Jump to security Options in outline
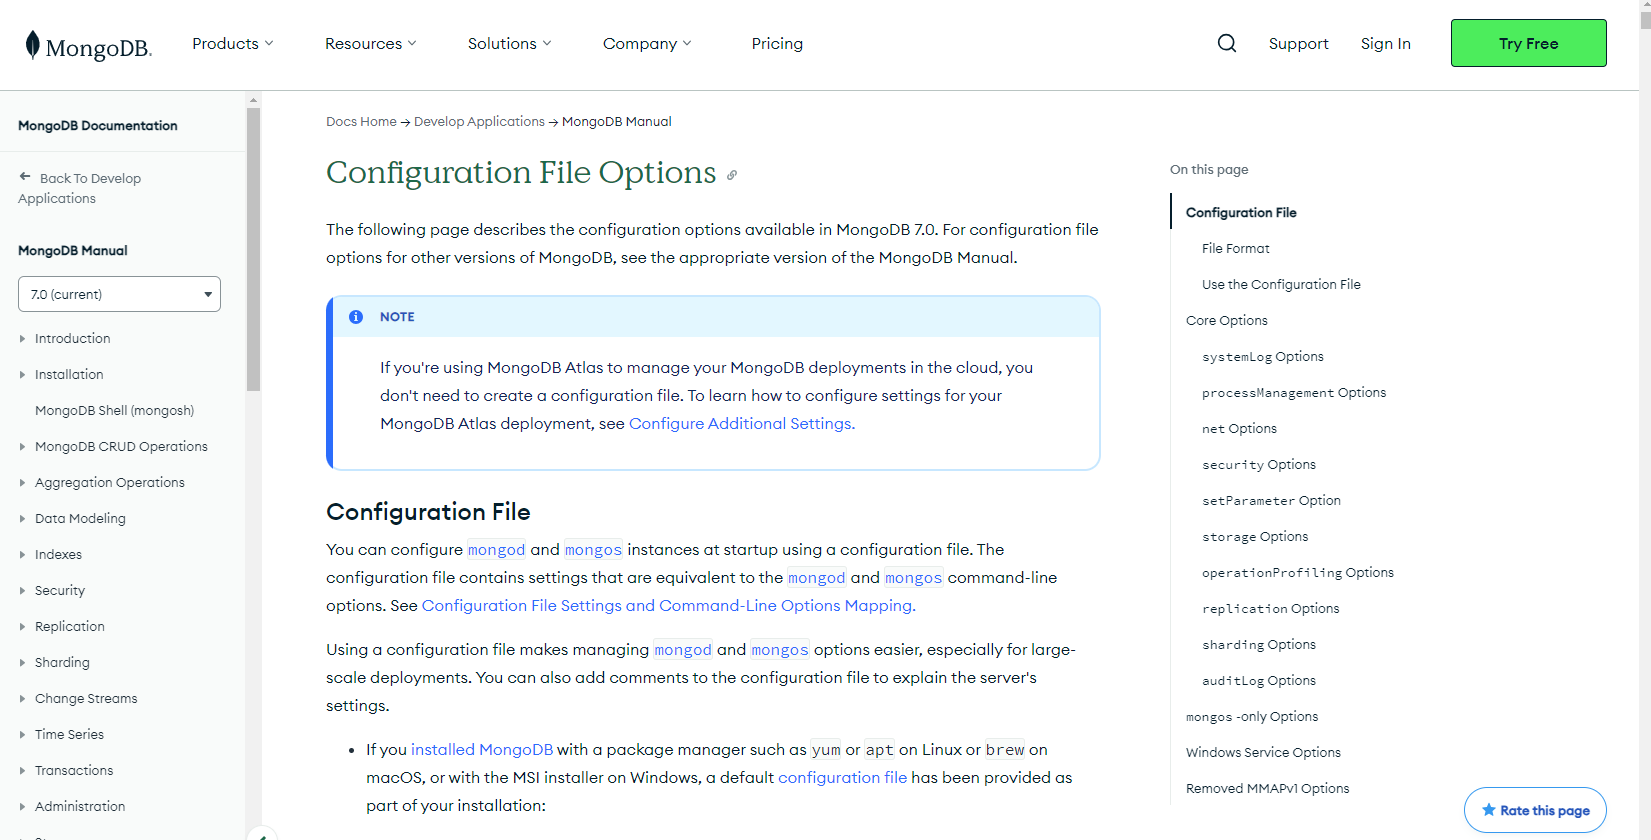 point(1259,465)
